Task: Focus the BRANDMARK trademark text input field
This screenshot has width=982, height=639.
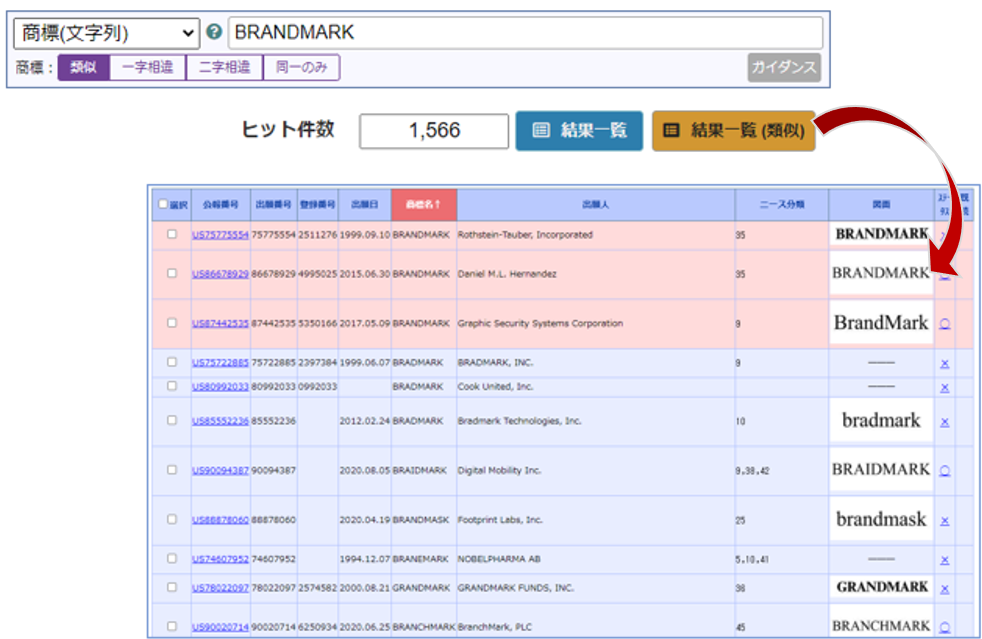Action: (x=525, y=33)
